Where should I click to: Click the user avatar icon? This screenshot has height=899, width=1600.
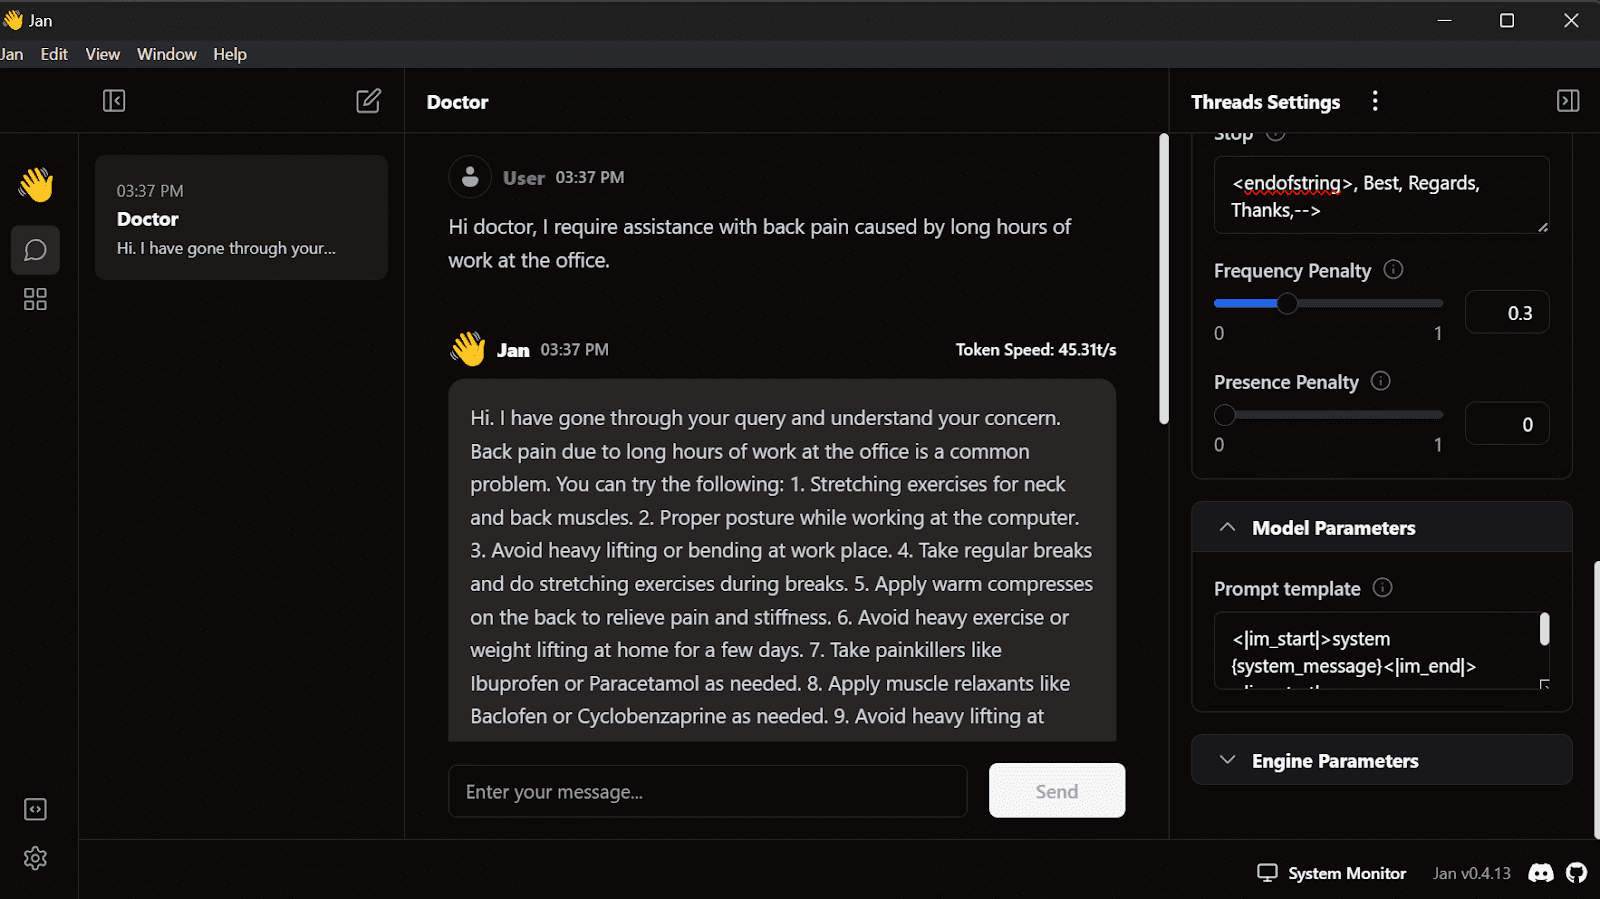coord(470,177)
